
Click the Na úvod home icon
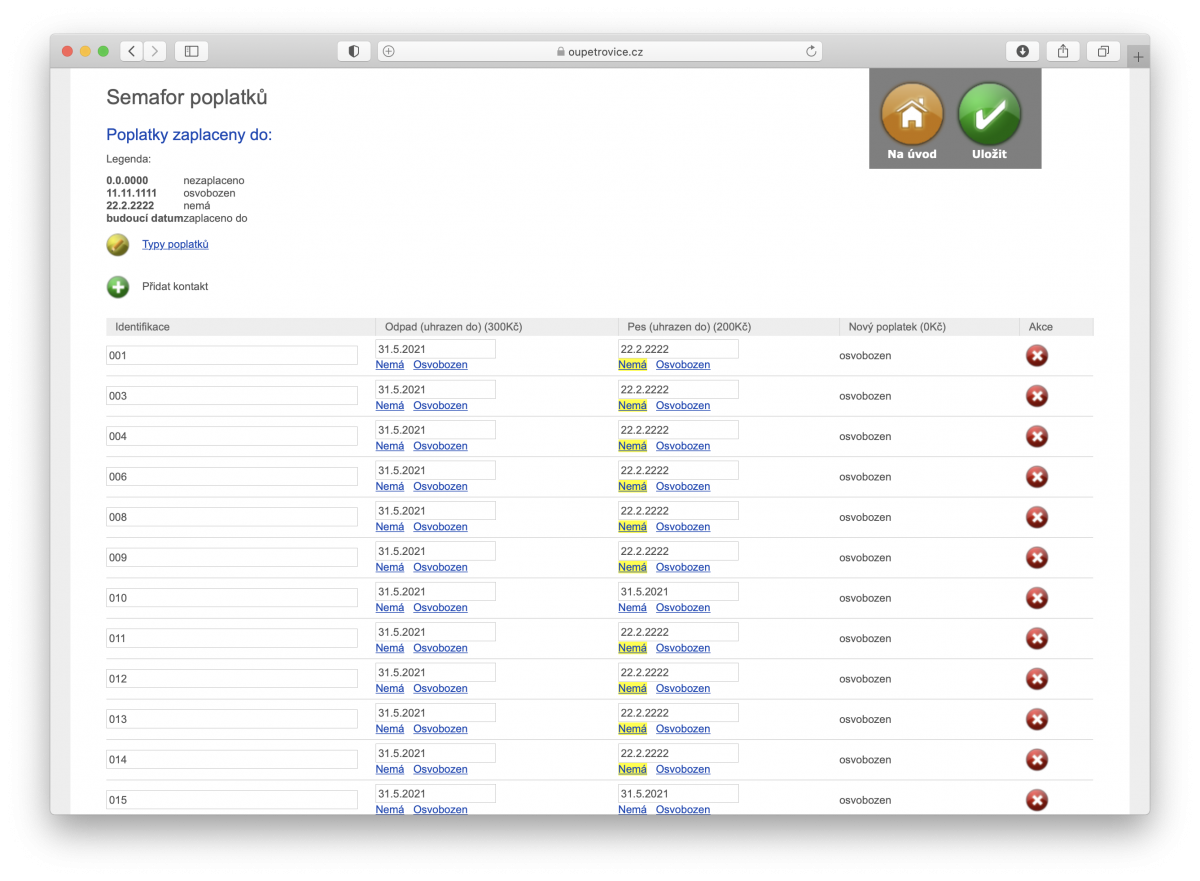click(910, 116)
